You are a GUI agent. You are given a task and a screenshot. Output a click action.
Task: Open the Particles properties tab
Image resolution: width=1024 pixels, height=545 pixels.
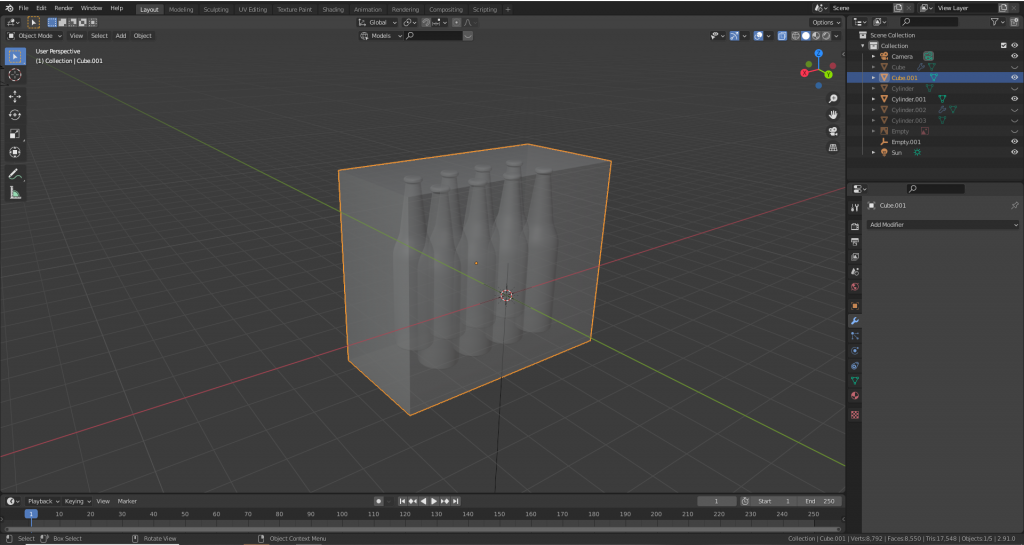(x=855, y=335)
